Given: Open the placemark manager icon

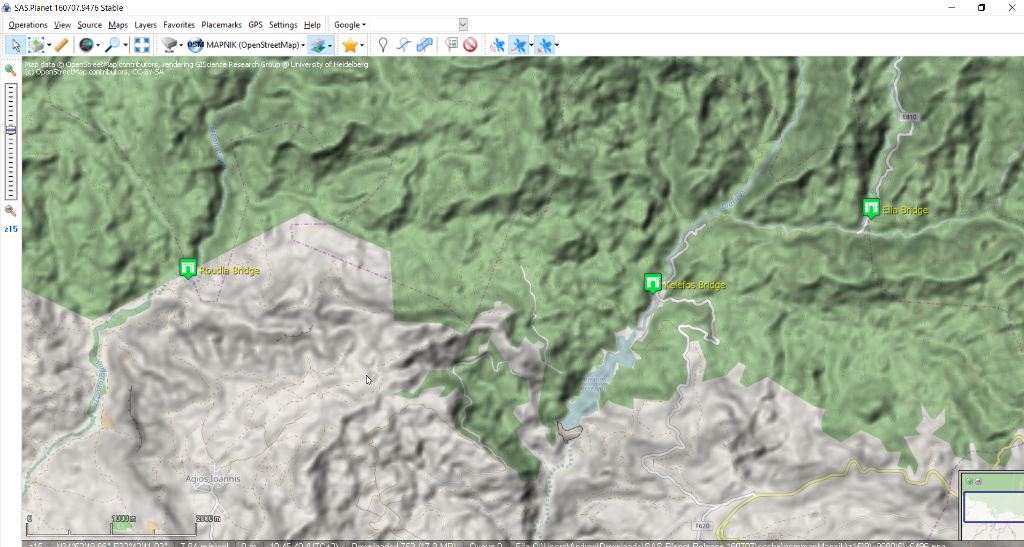Looking at the screenshot, I should click(x=451, y=45).
